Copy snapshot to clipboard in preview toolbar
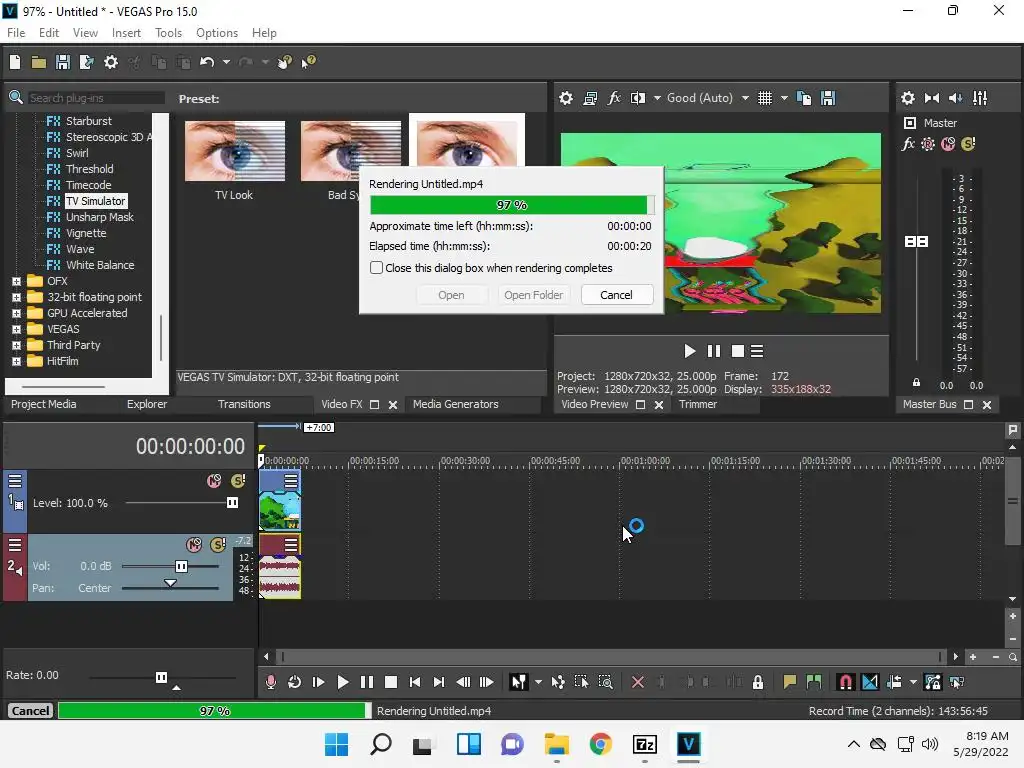 click(805, 98)
